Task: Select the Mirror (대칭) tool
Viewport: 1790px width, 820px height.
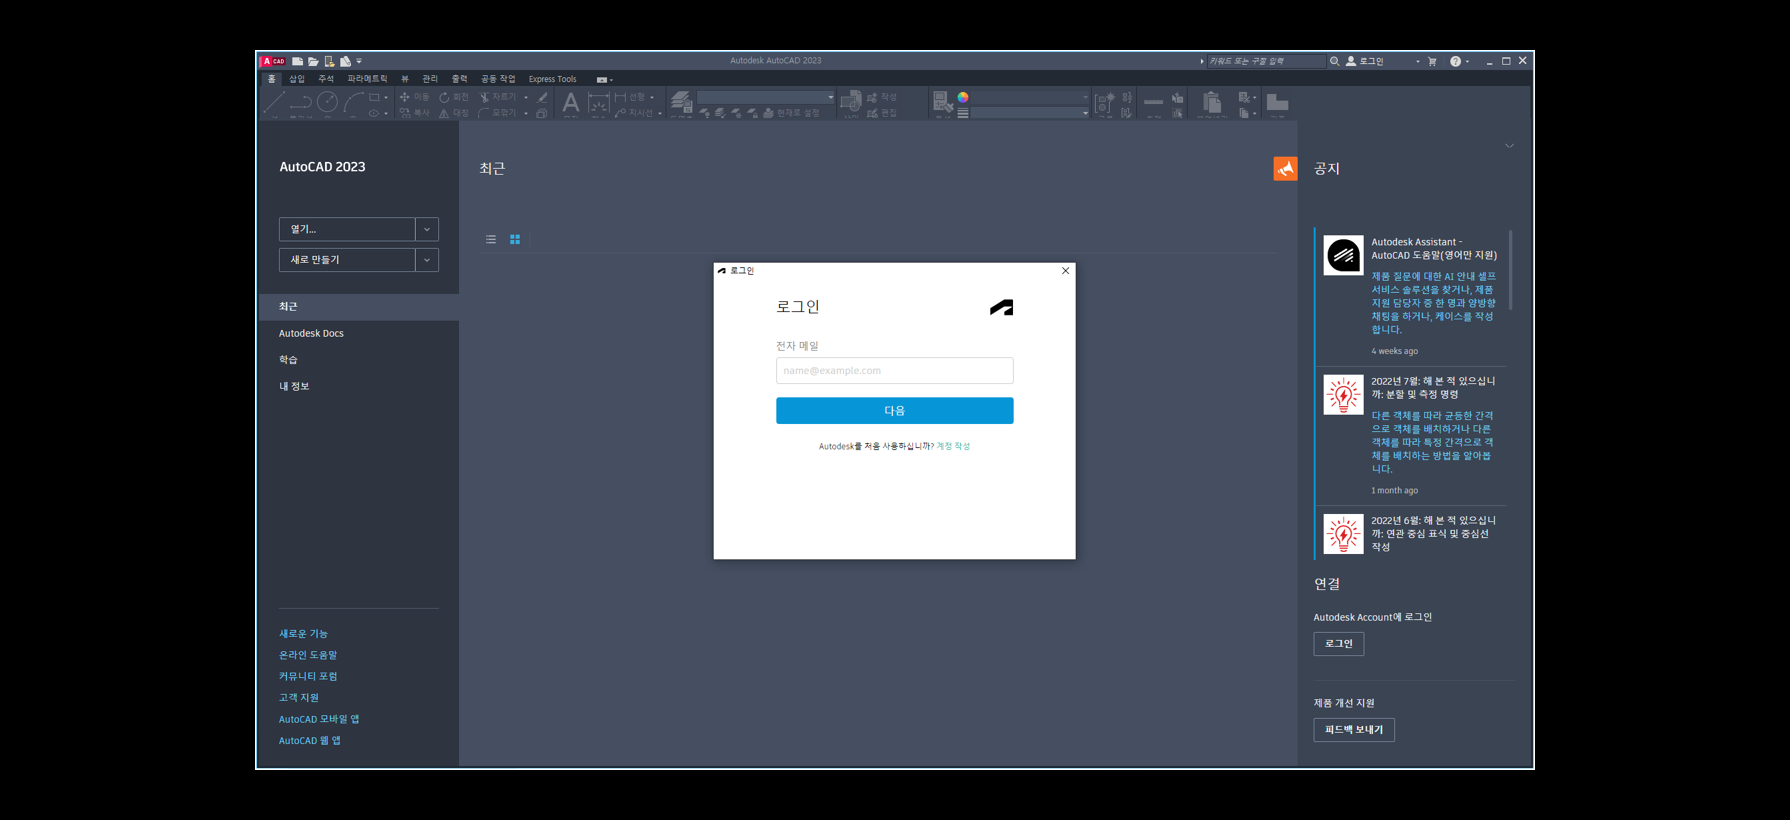Action: point(454,113)
